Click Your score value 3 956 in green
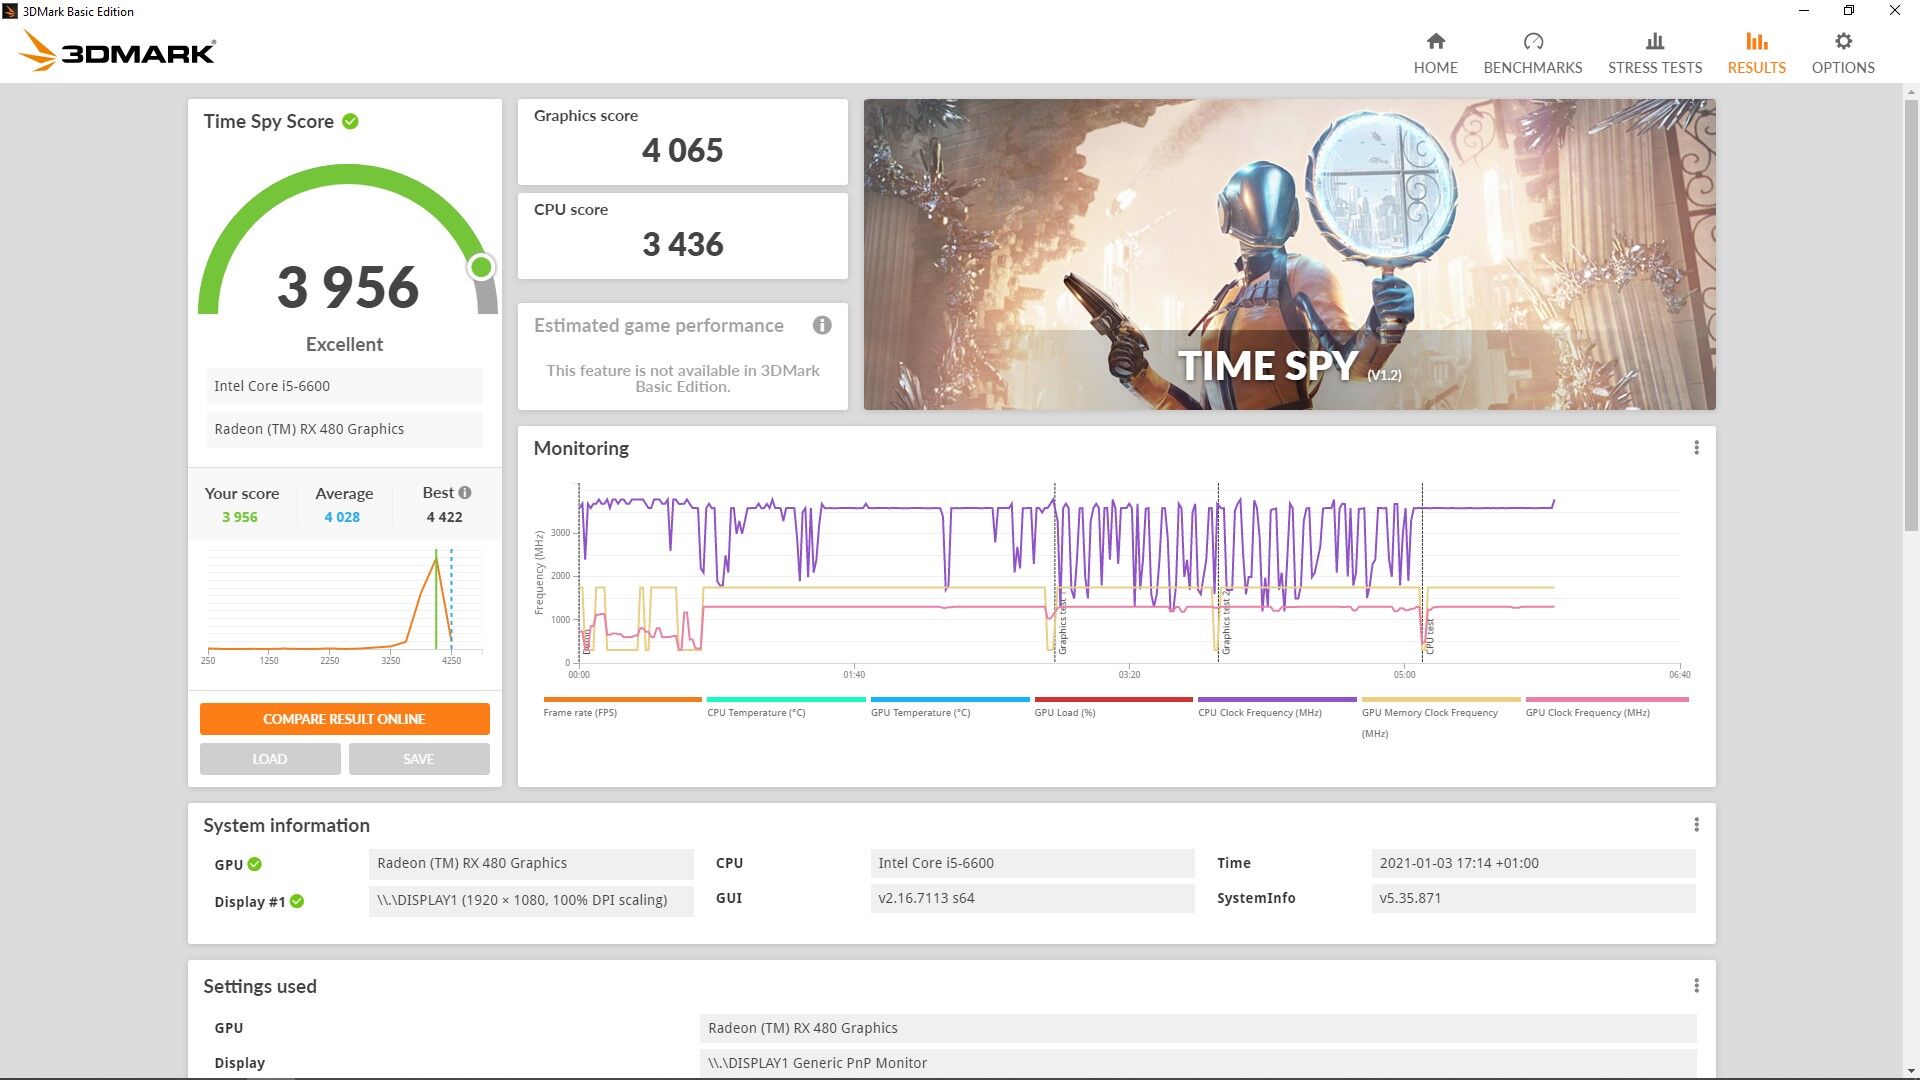This screenshot has width=1920, height=1080. click(240, 517)
